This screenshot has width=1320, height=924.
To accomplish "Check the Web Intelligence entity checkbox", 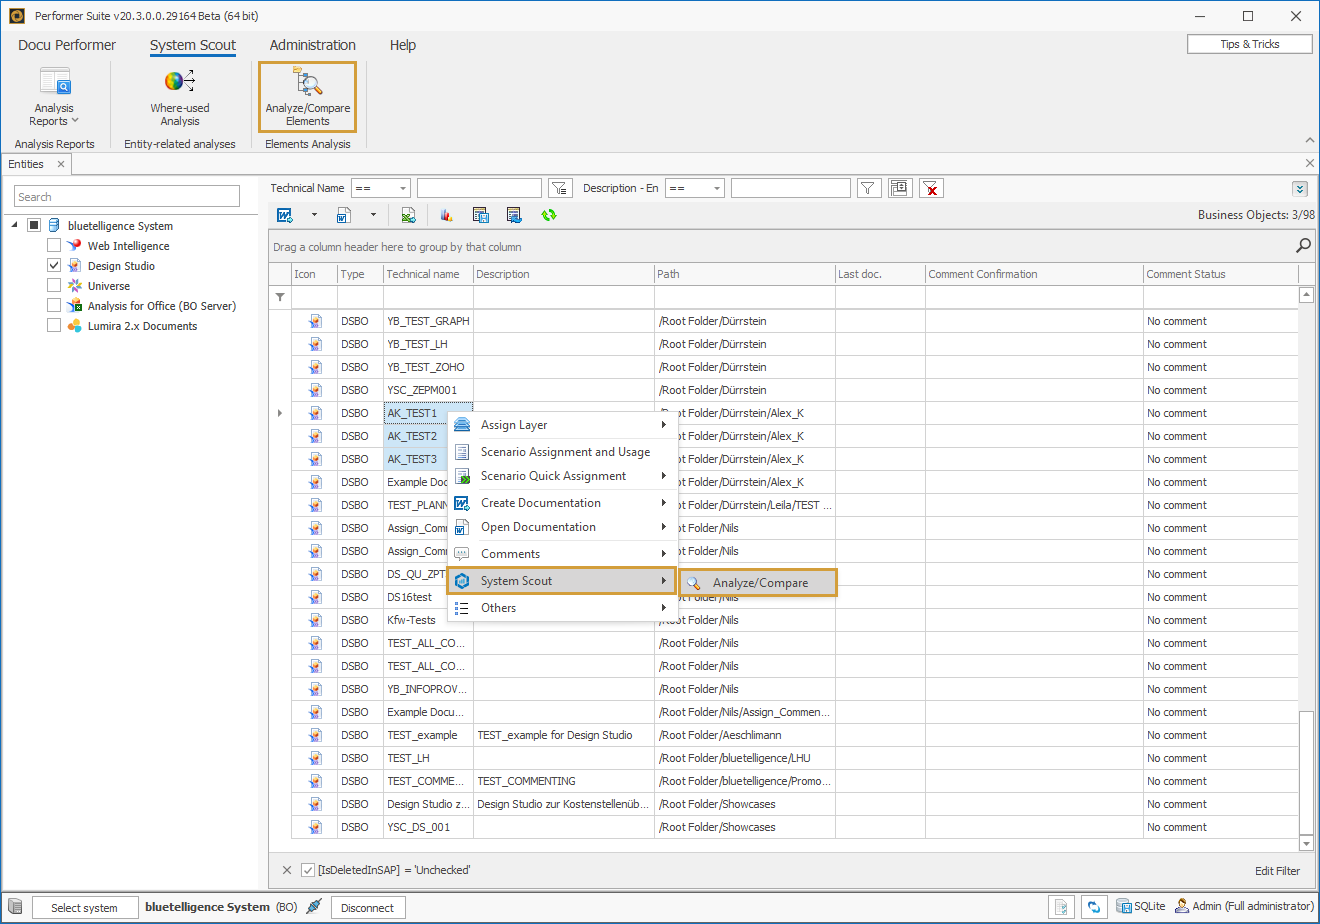I will (54, 245).
